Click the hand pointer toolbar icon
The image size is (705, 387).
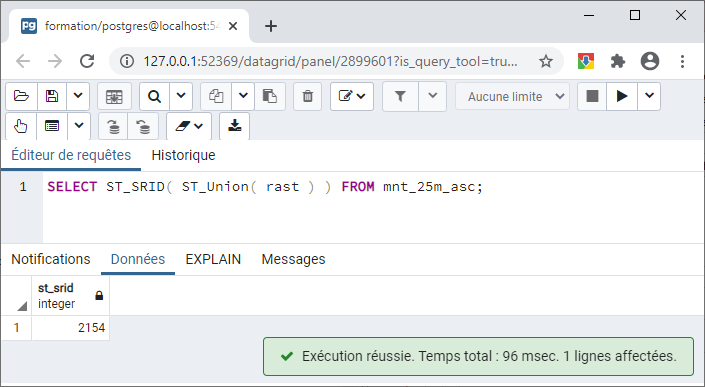click(x=21, y=126)
